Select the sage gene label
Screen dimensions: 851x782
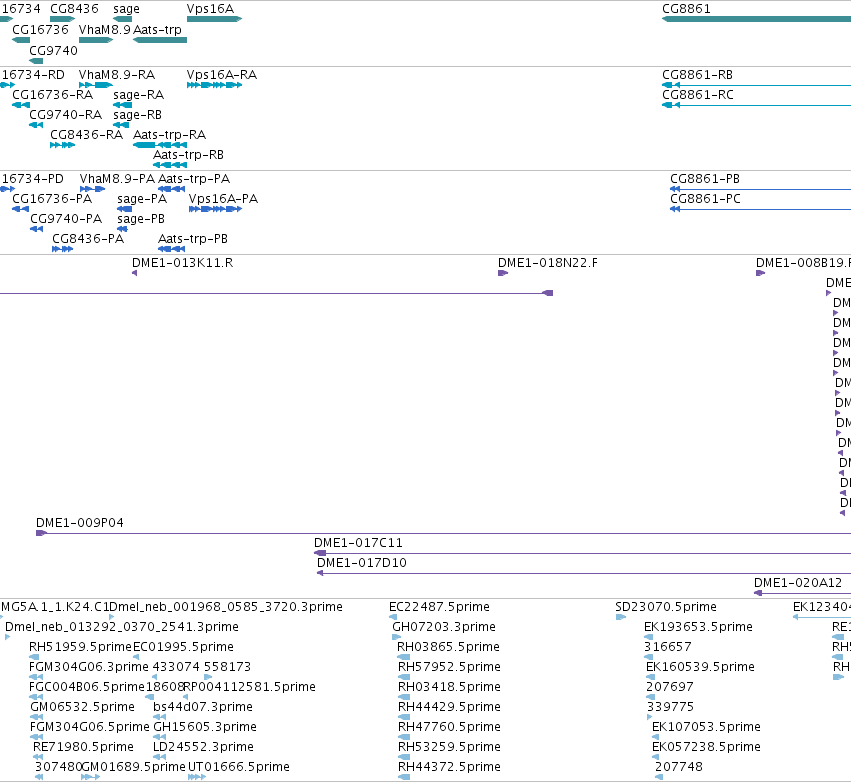[x=126, y=9]
